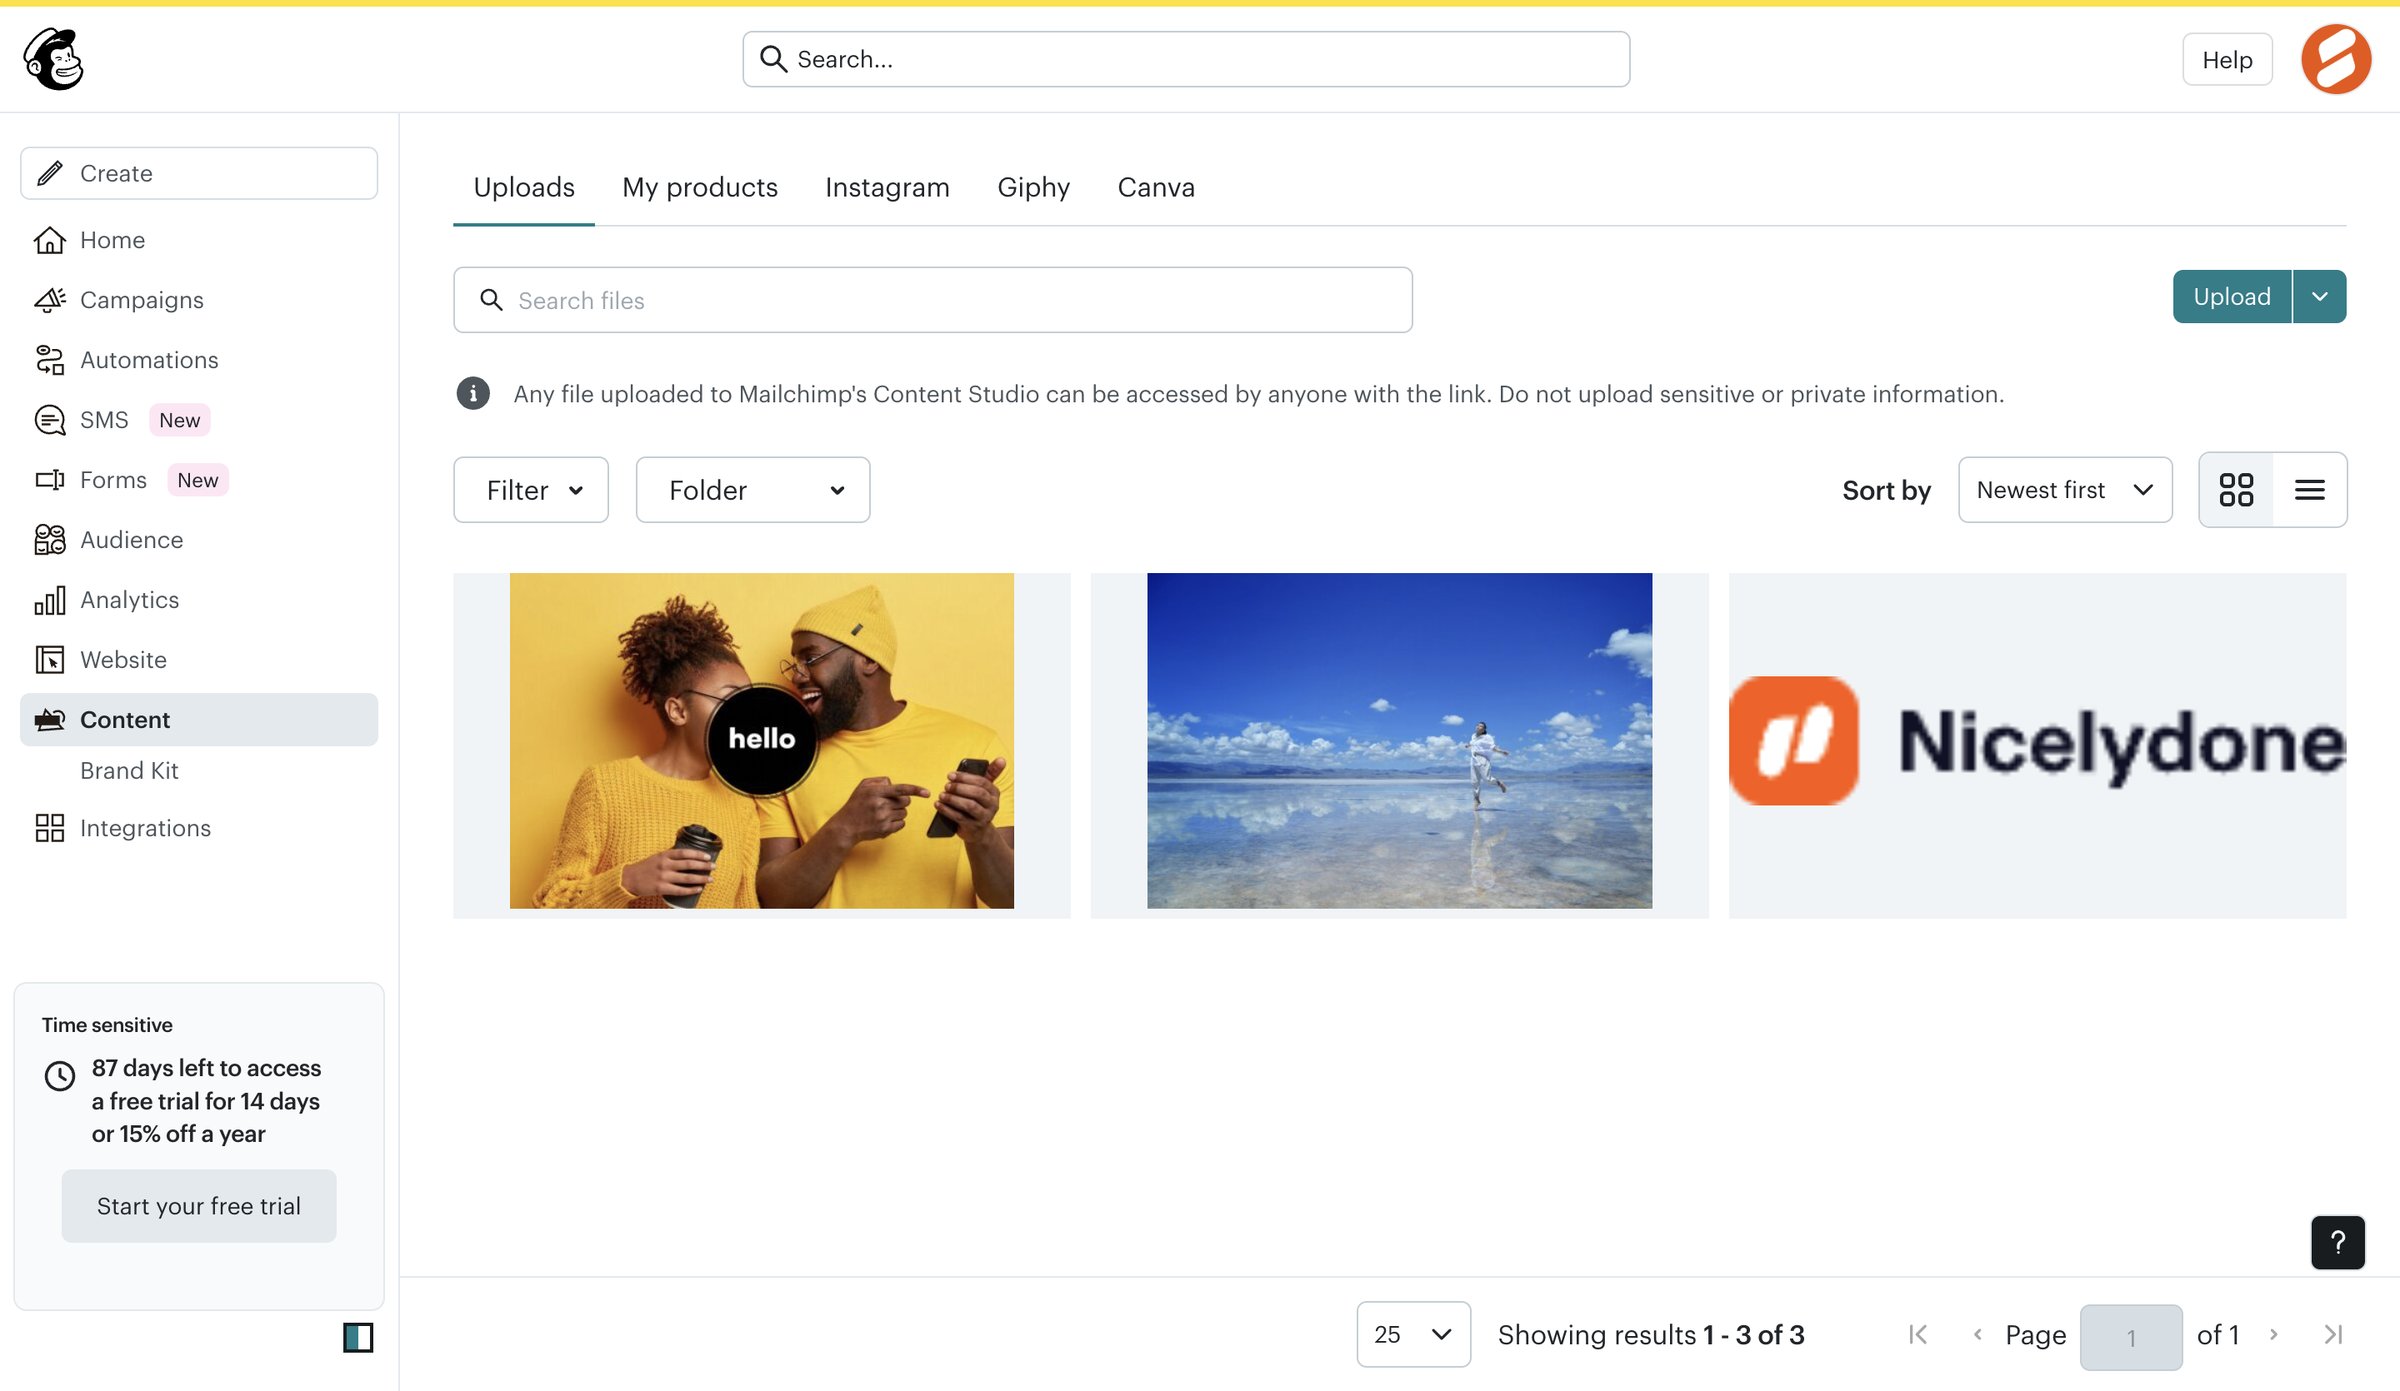
Task: Expand the Upload options arrow
Action: 2320,297
